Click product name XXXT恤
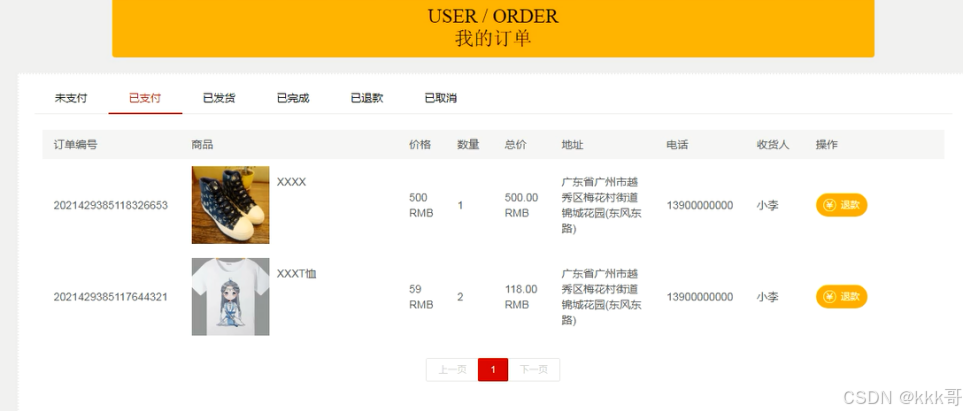This screenshot has width=966, height=415. [296, 274]
